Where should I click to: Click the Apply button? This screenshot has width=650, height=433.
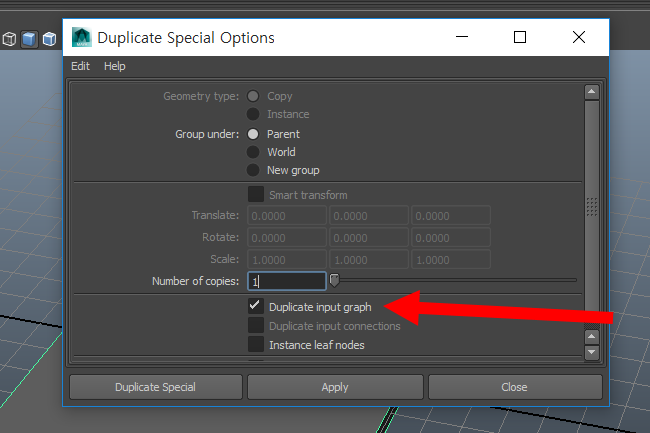(335, 387)
